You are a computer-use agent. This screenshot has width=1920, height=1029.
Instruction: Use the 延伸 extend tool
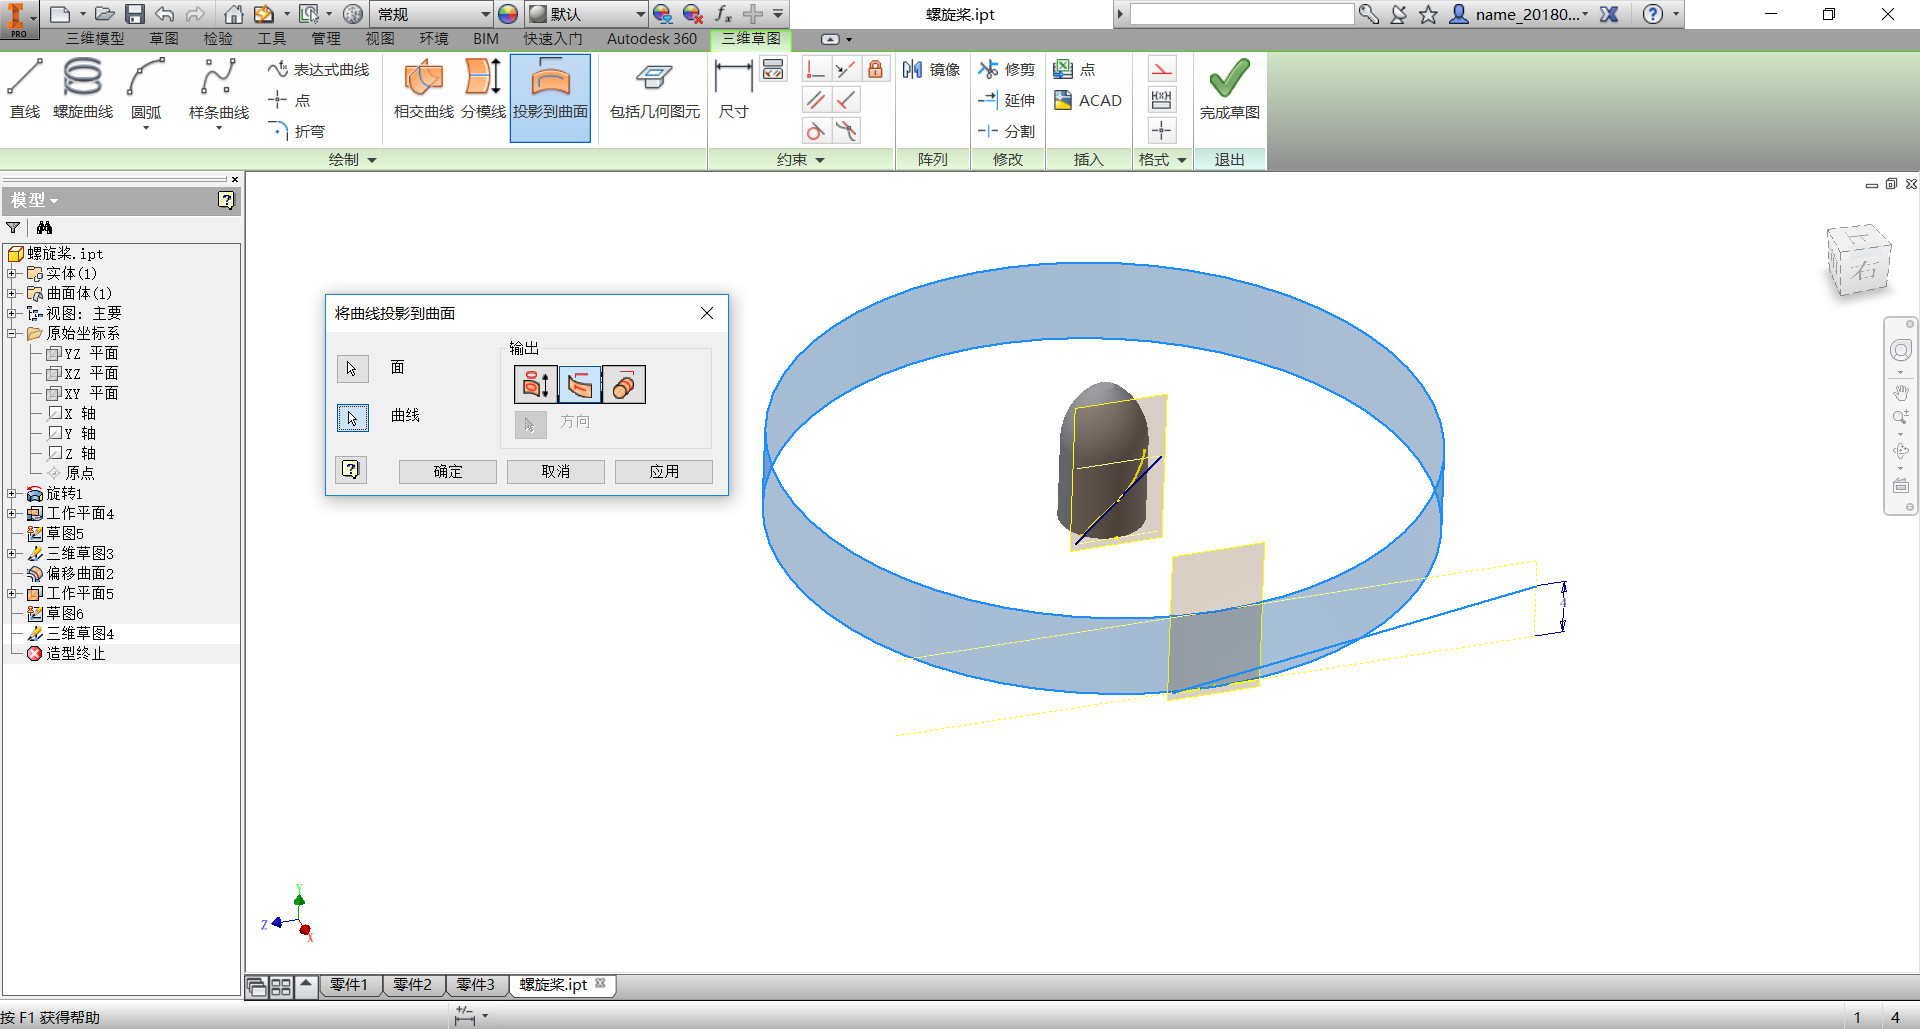(1006, 100)
